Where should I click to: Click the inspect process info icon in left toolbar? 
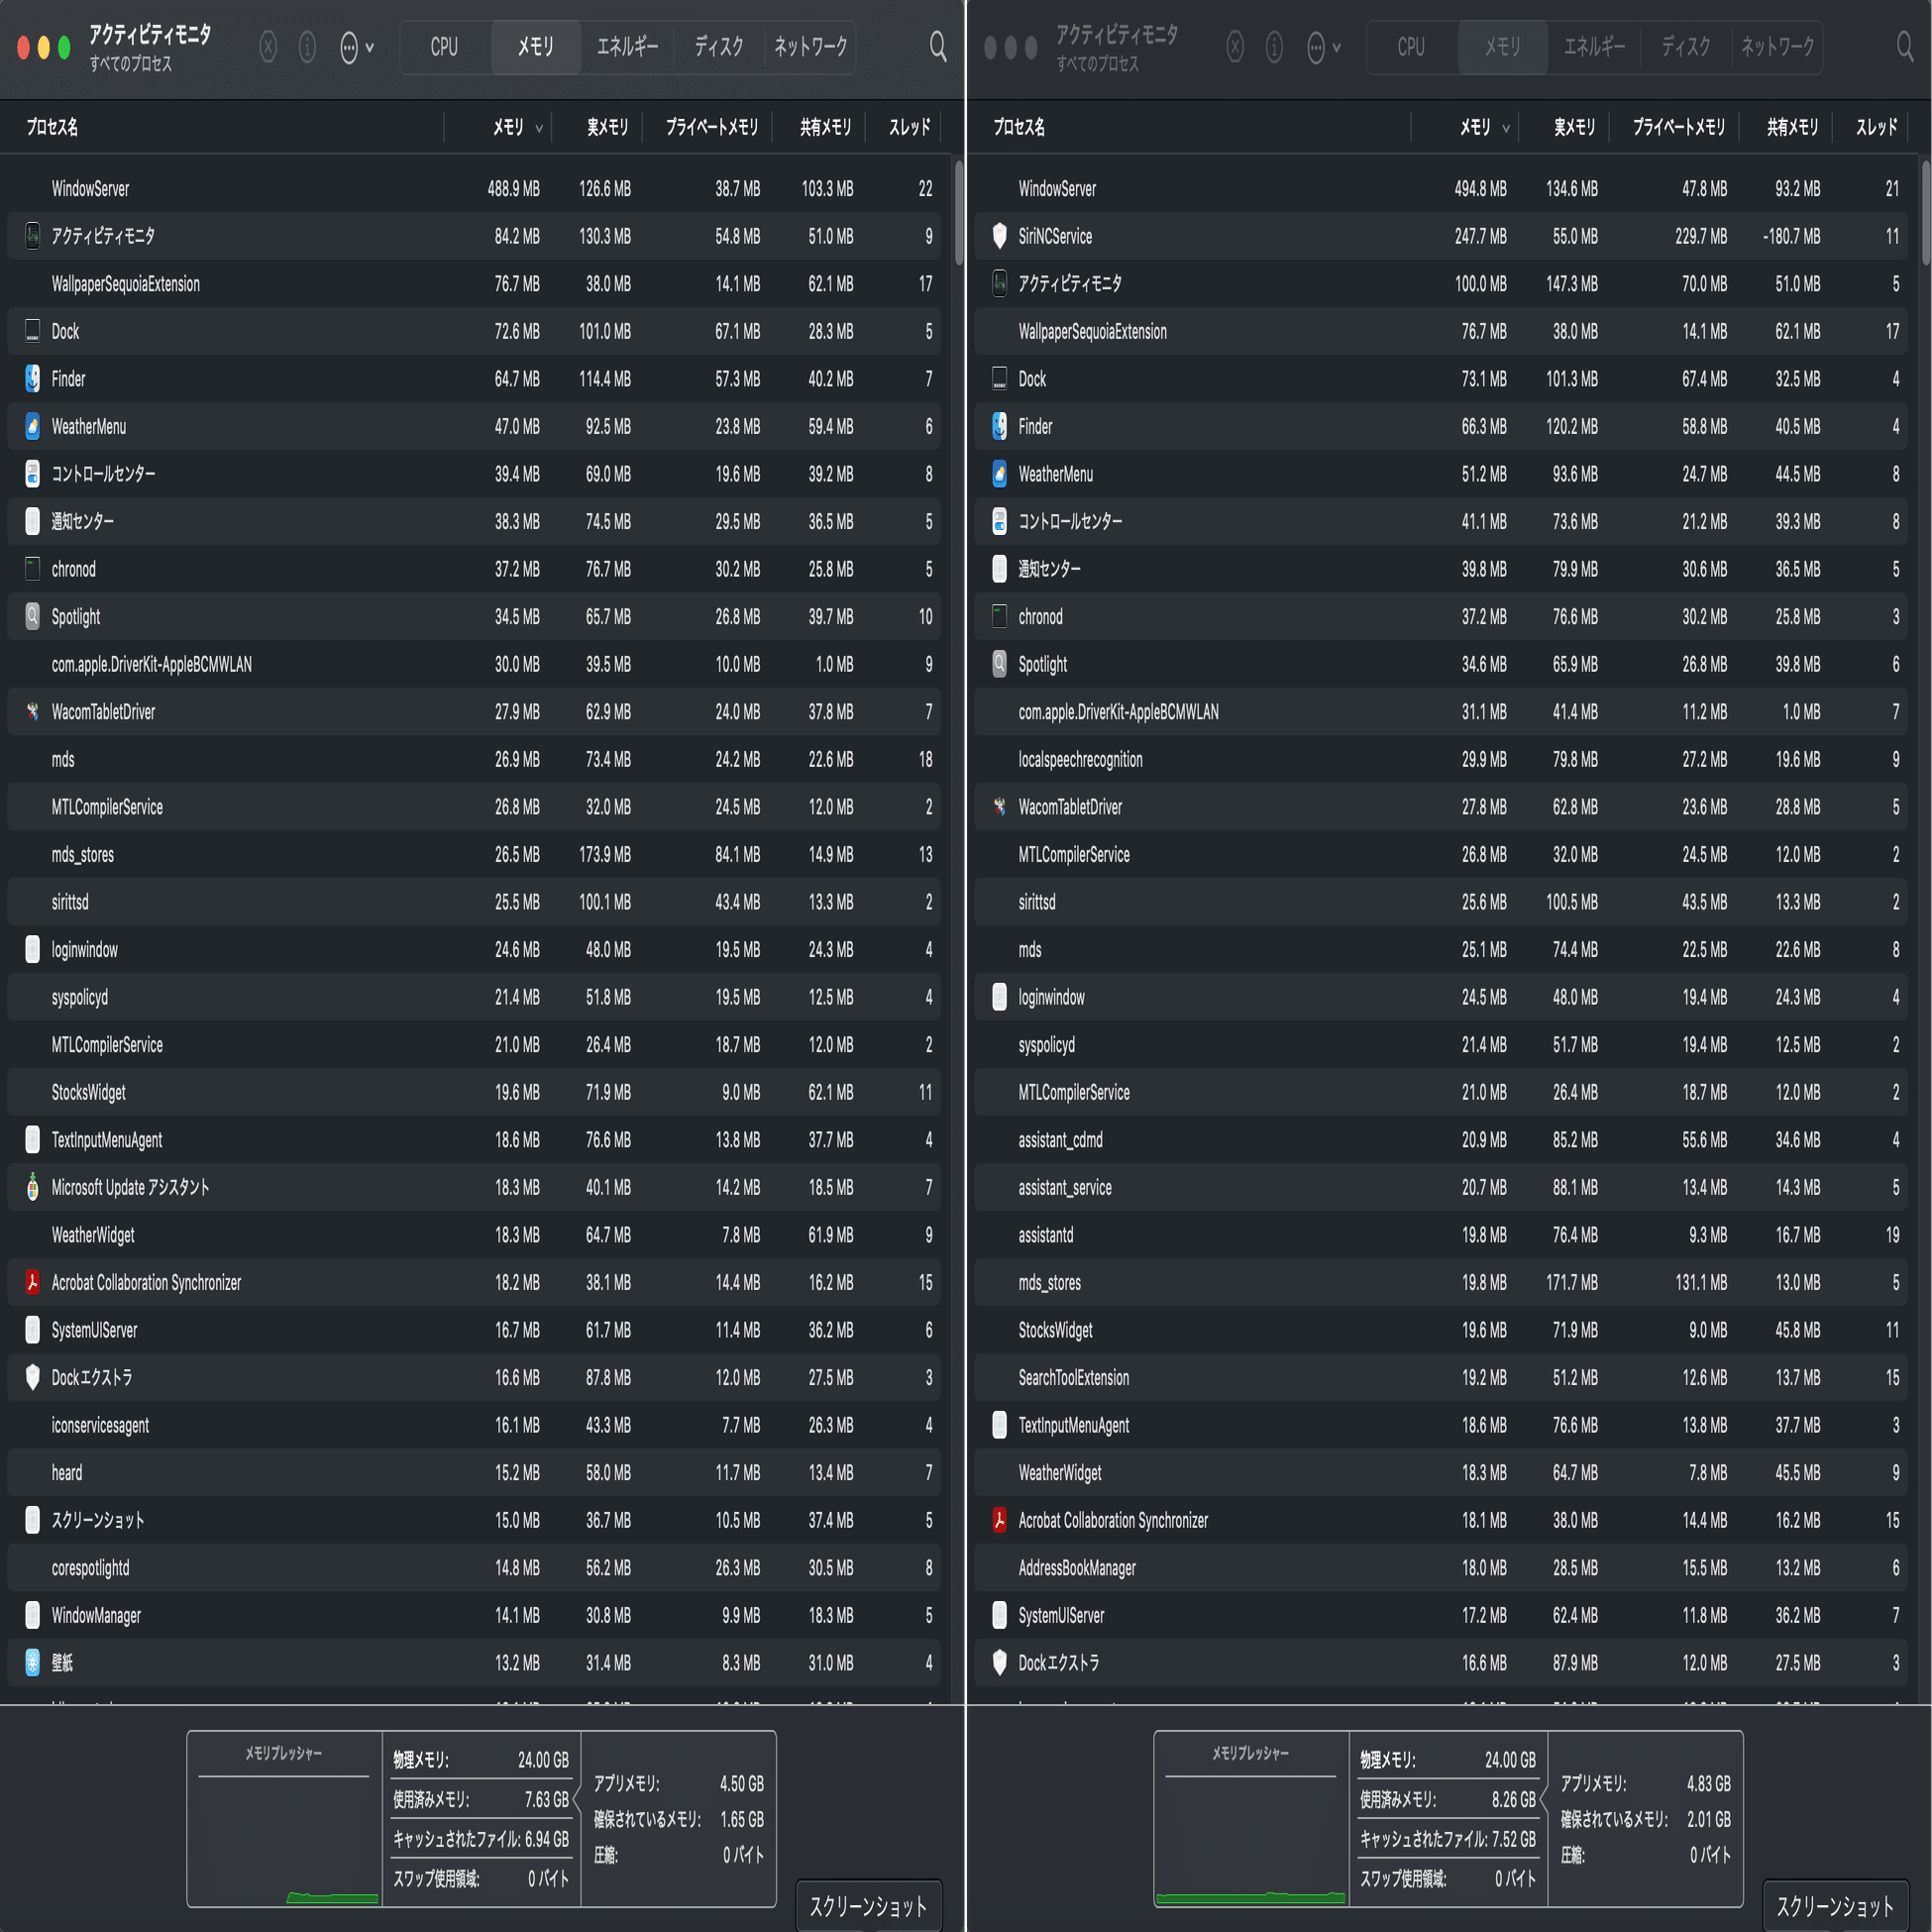point(307,47)
